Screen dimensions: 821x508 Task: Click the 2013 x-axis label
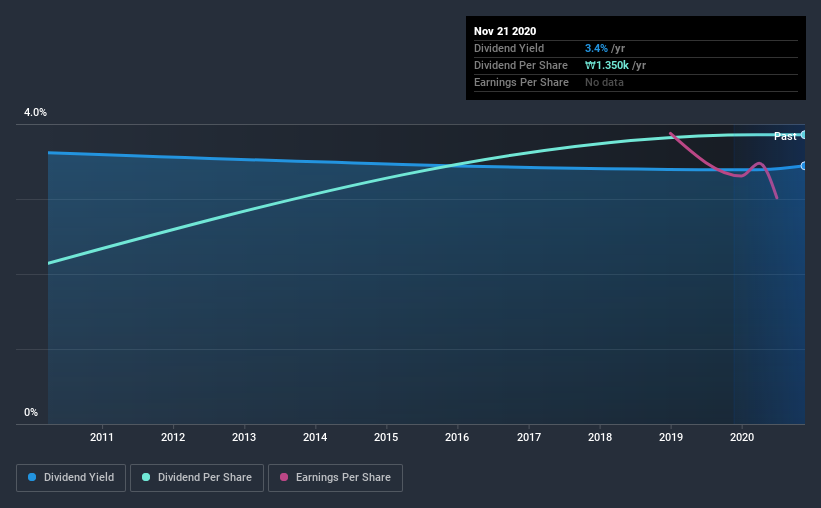pos(244,437)
